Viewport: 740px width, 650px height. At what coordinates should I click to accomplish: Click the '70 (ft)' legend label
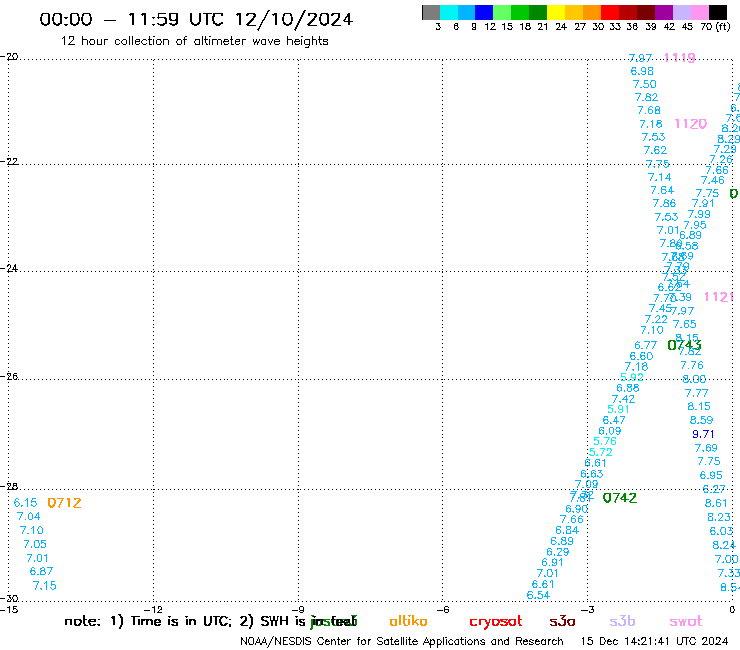pos(715,26)
